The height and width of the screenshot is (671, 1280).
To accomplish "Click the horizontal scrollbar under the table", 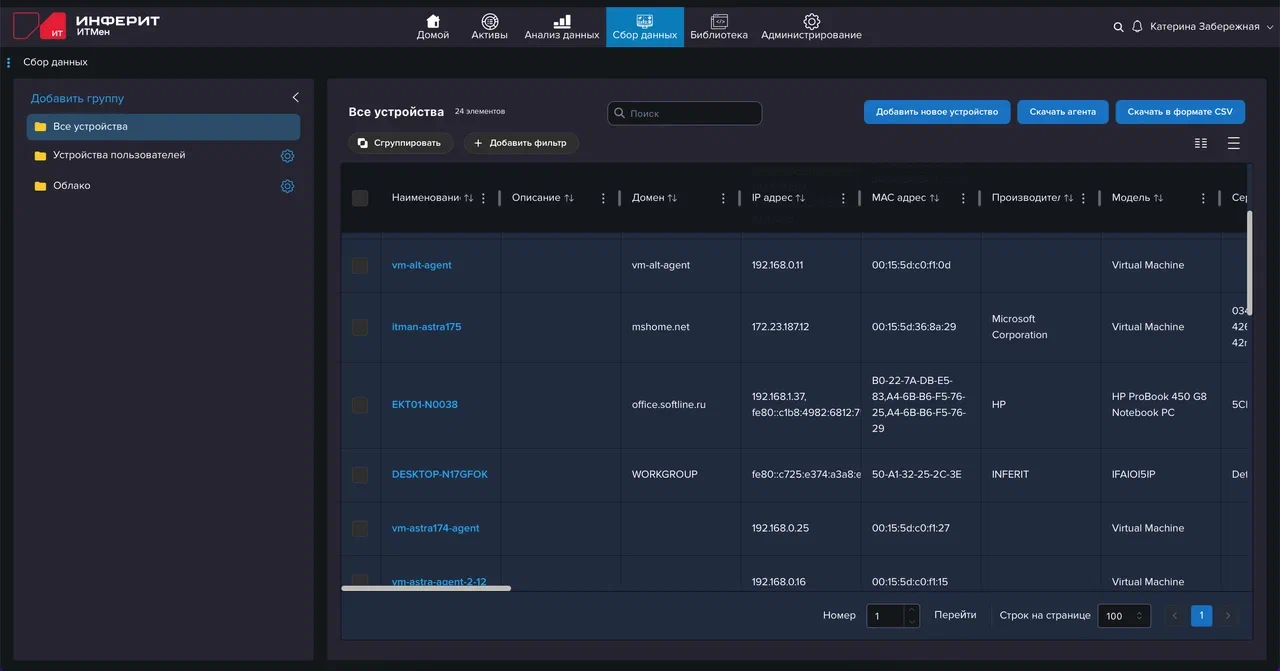I will coord(426,588).
